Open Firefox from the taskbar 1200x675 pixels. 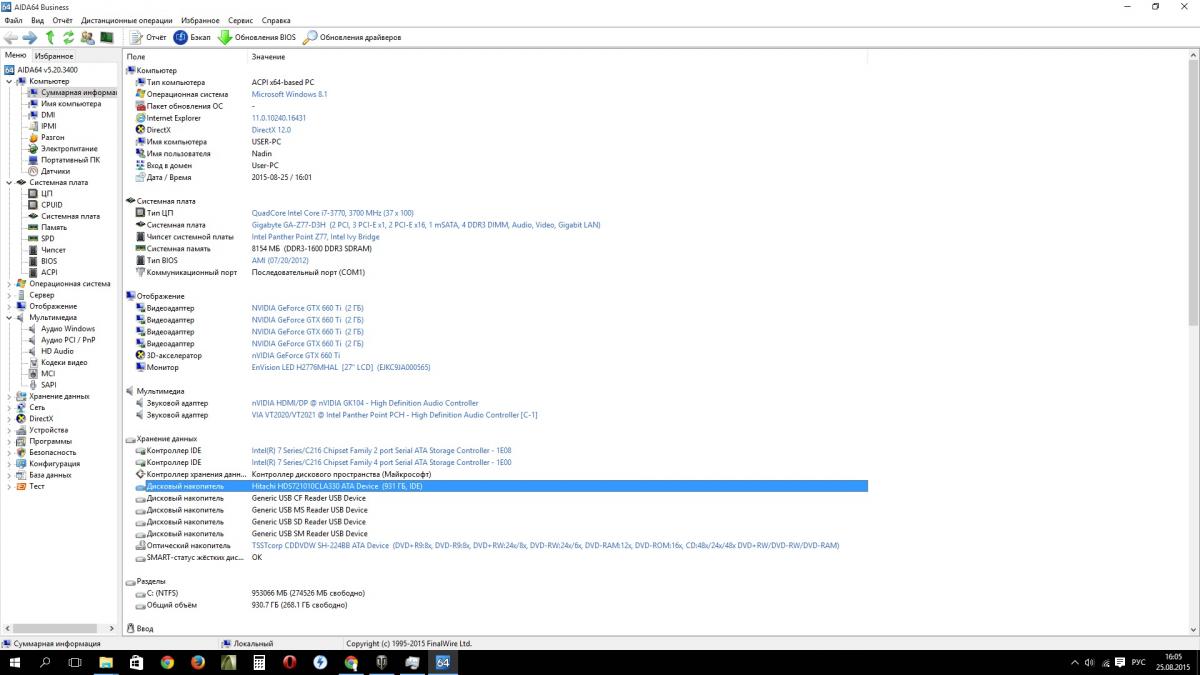pyautogui.click(x=197, y=662)
